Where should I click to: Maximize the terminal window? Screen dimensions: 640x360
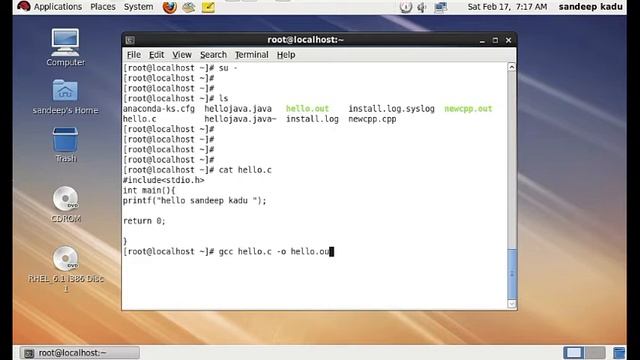pos(495,40)
